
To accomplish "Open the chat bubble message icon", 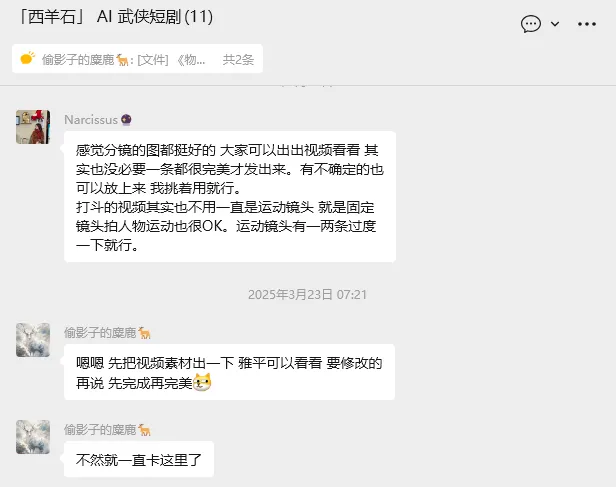I will [531, 24].
